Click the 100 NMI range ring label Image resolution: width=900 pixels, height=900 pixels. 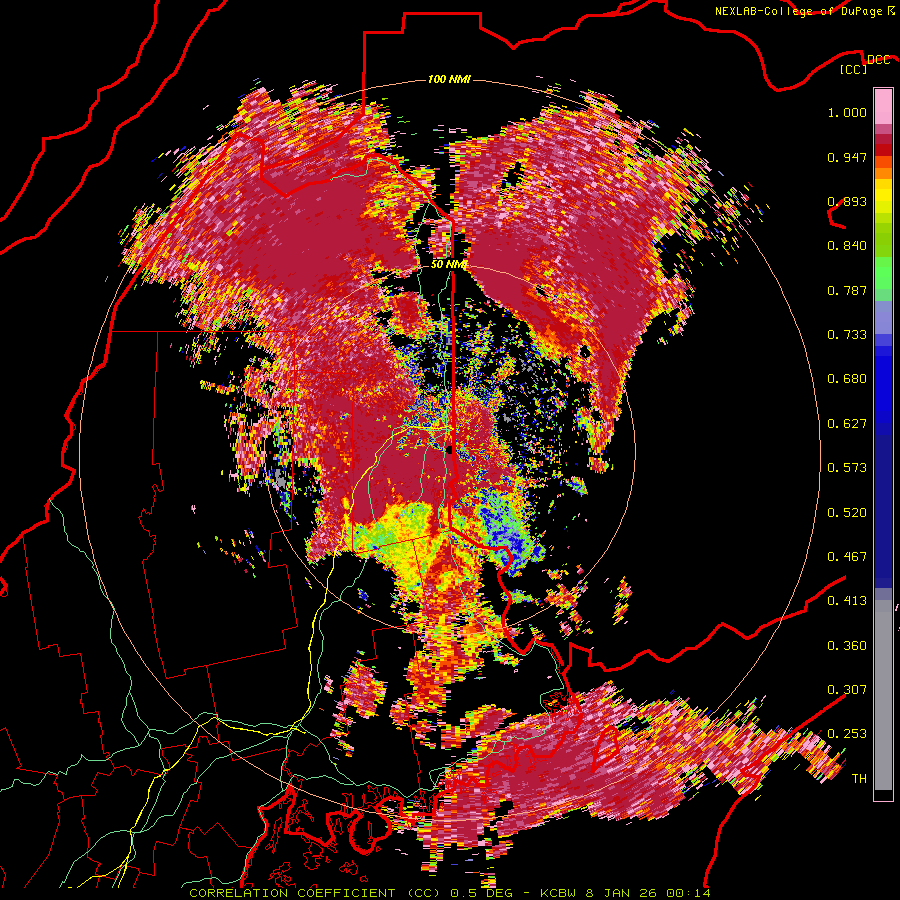[449, 79]
